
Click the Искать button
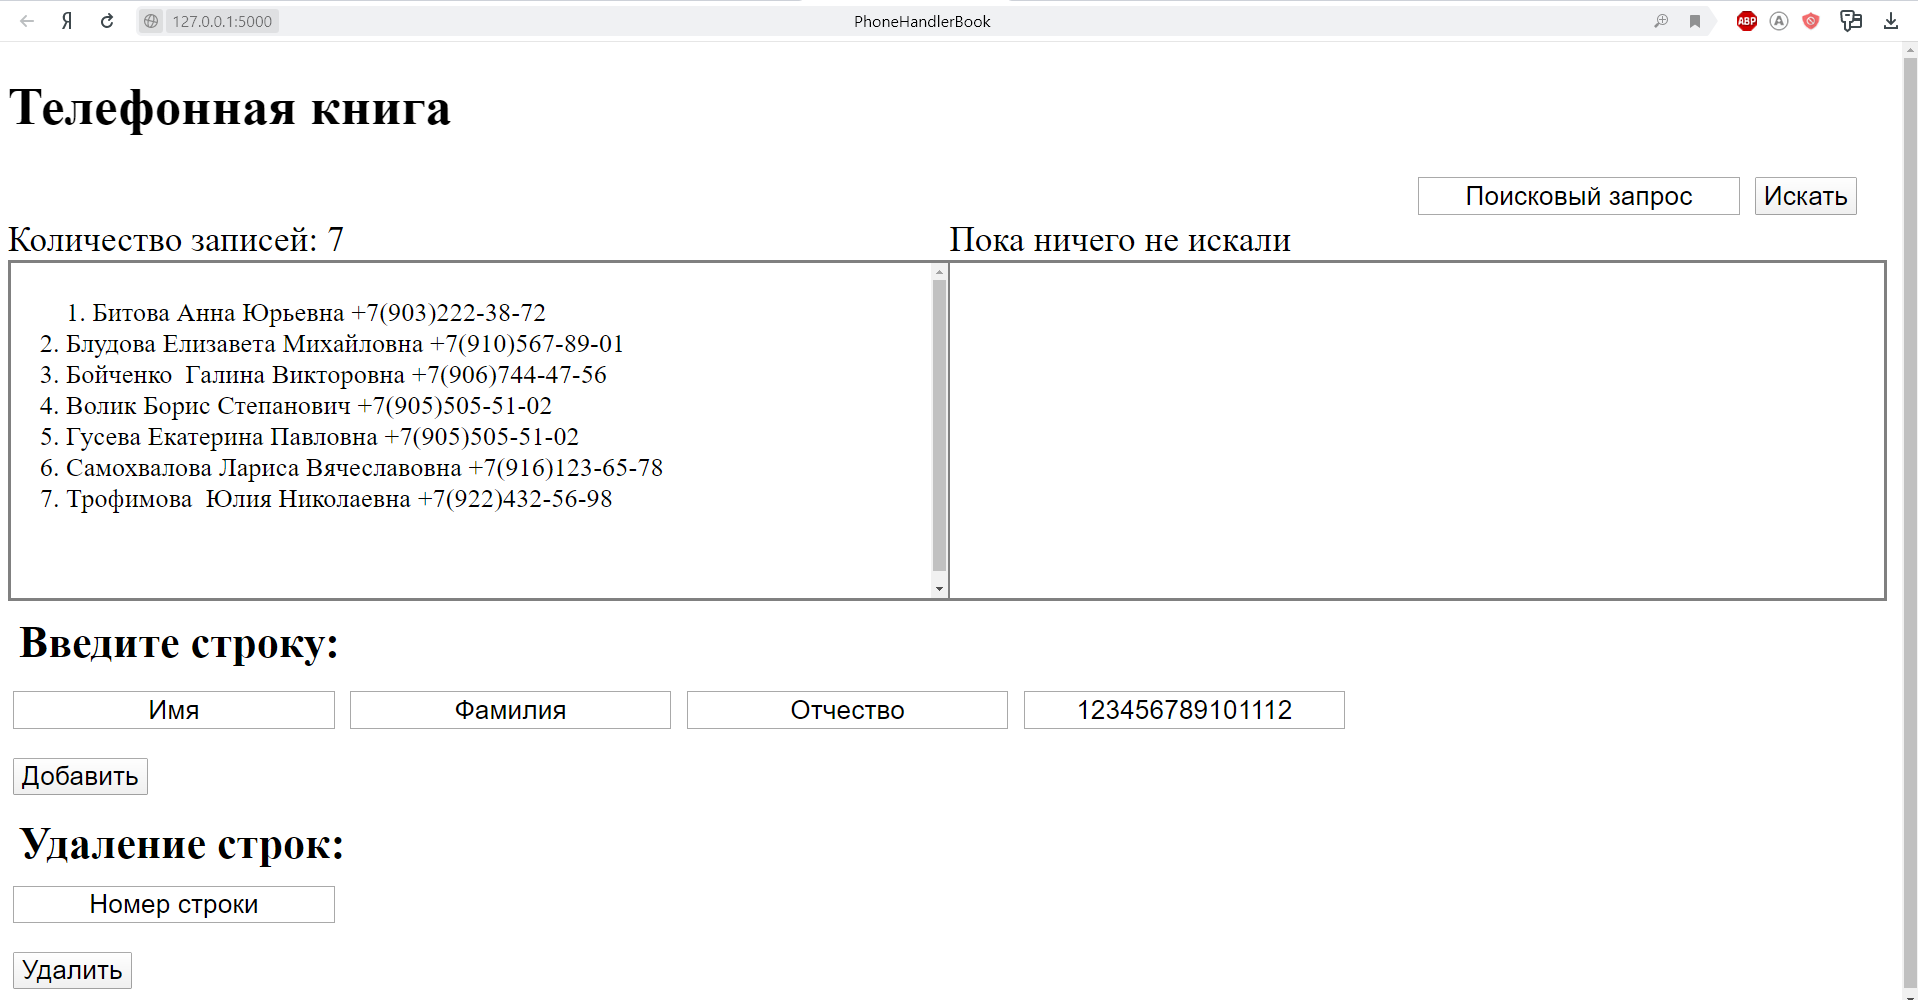pyautogui.click(x=1805, y=196)
